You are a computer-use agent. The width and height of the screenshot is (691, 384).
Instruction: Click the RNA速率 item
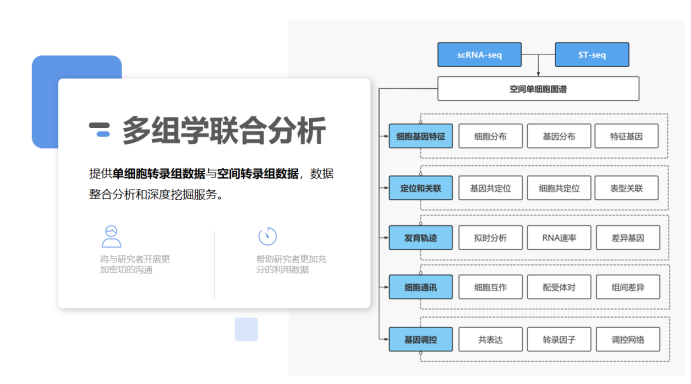click(559, 238)
